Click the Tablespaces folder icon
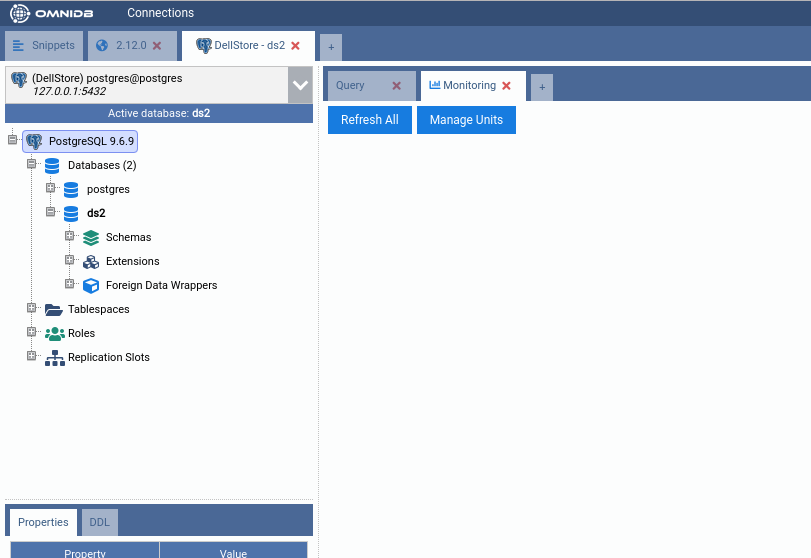The image size is (811, 558). click(x=54, y=310)
